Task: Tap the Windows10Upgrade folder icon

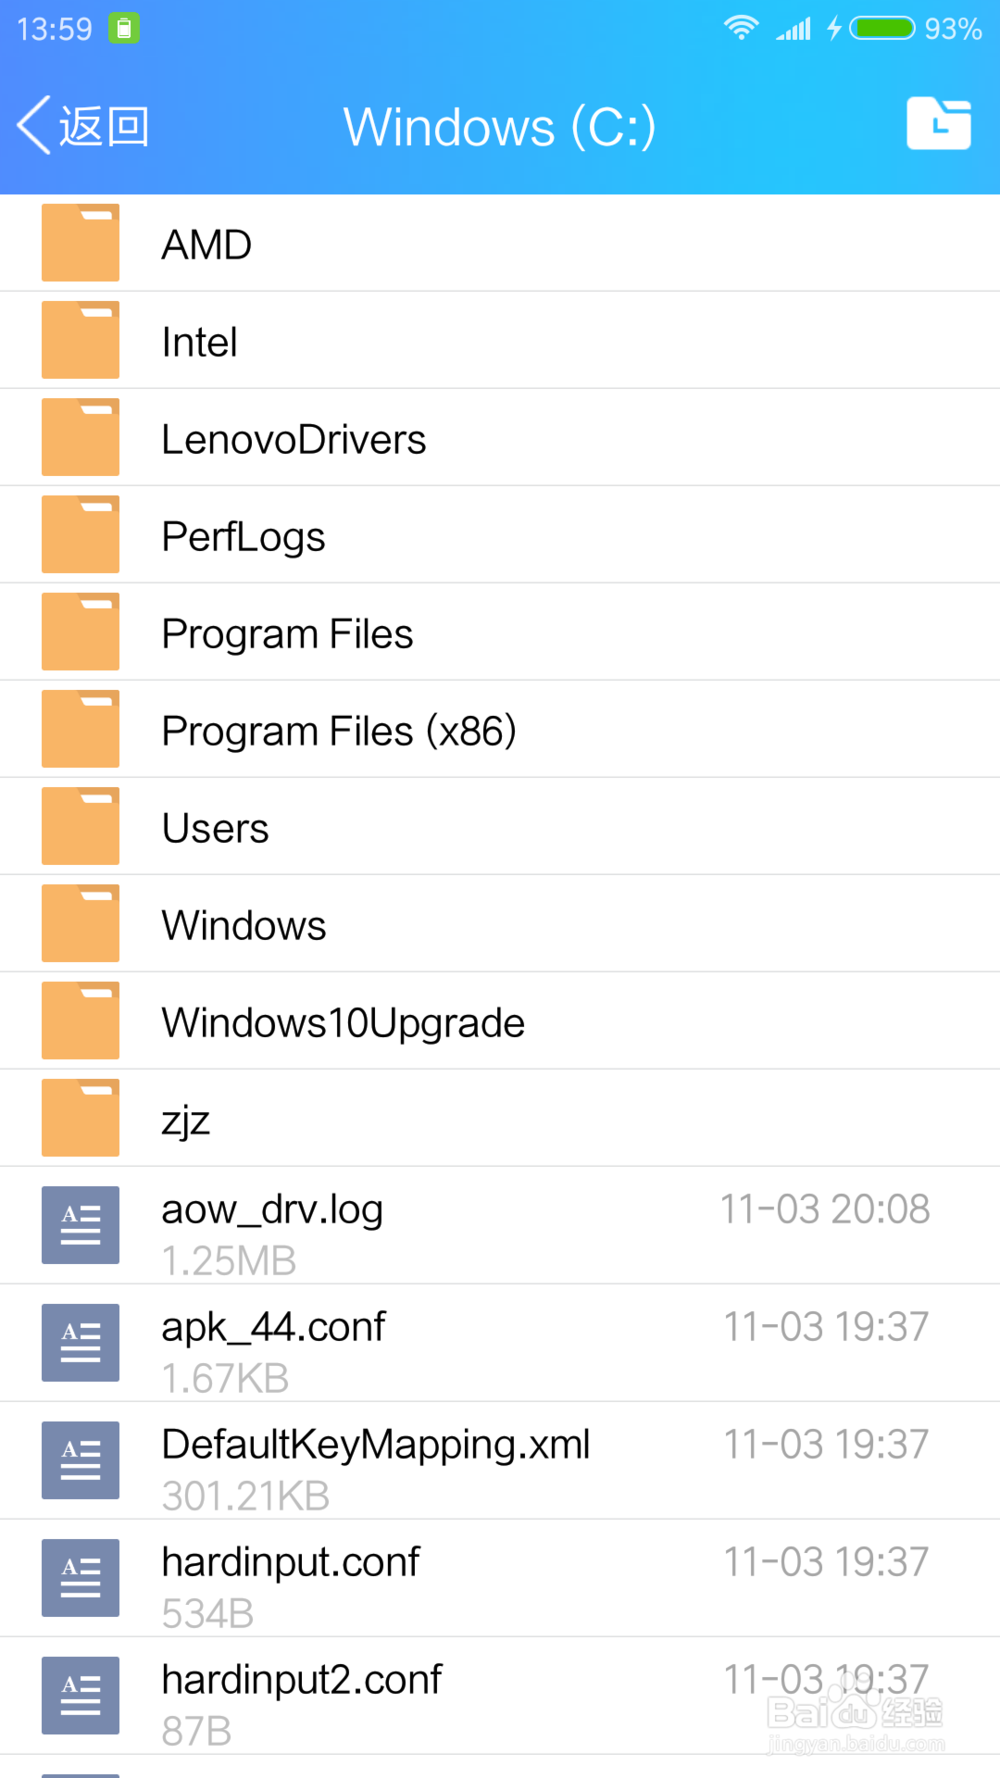Action: pyautogui.click(x=80, y=1020)
